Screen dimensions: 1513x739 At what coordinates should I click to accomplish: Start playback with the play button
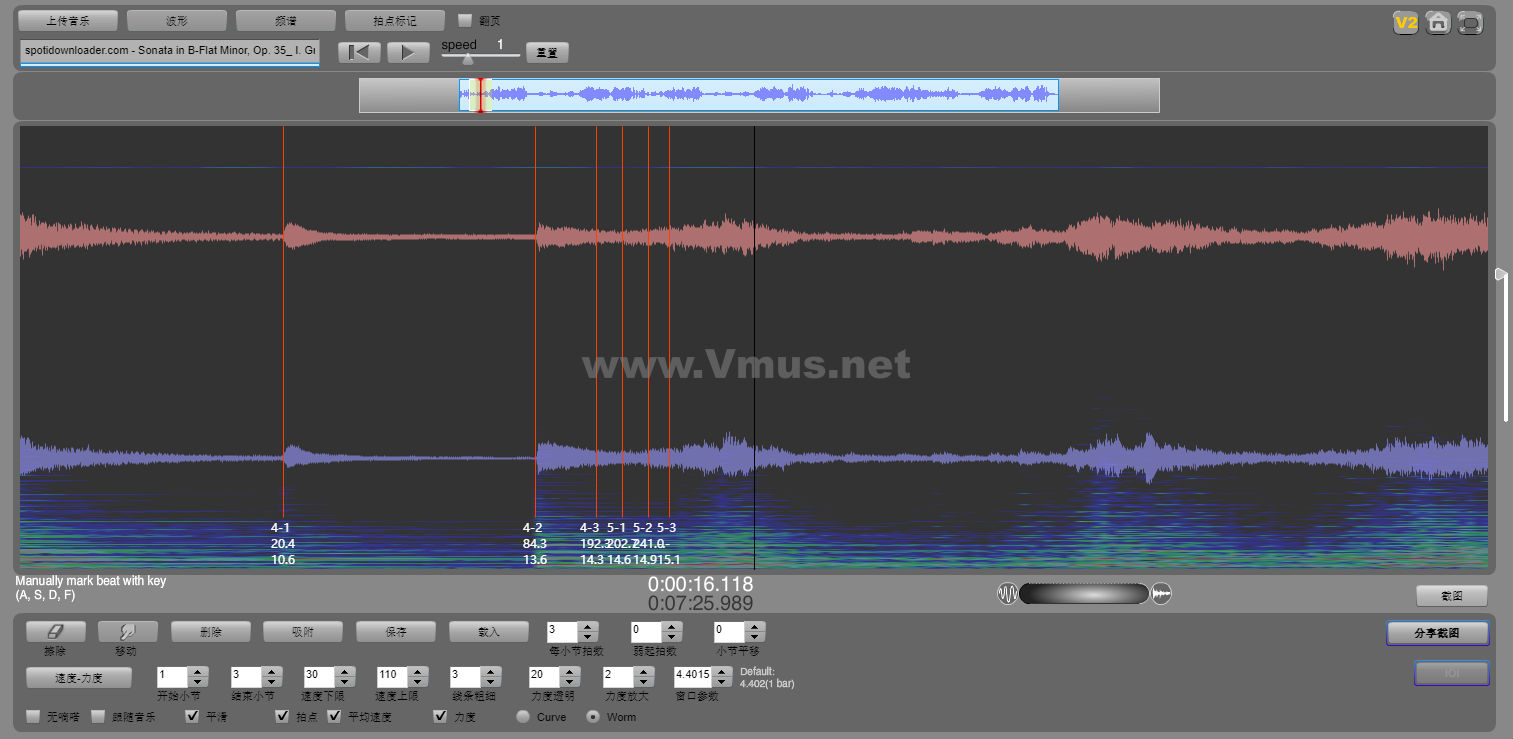[408, 52]
